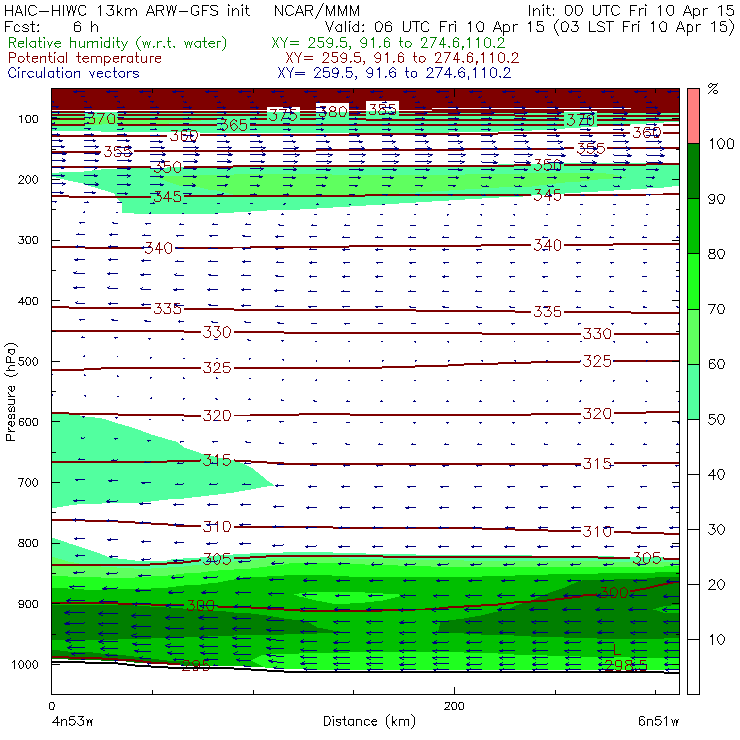
Task: Select the red 'Potential temperature' legend text
Action: (84, 58)
